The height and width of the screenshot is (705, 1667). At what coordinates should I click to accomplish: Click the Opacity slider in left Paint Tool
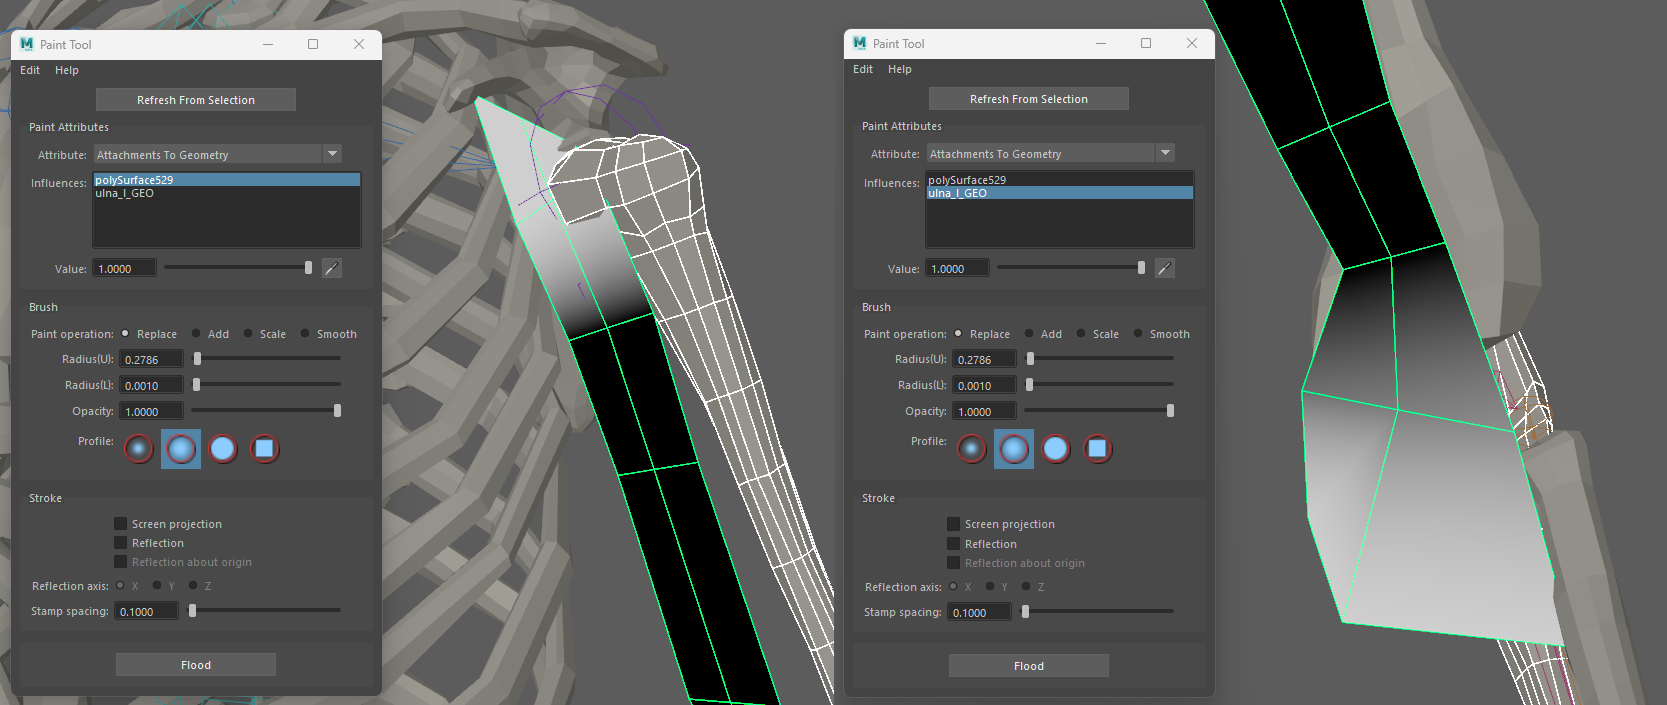[x=265, y=411]
